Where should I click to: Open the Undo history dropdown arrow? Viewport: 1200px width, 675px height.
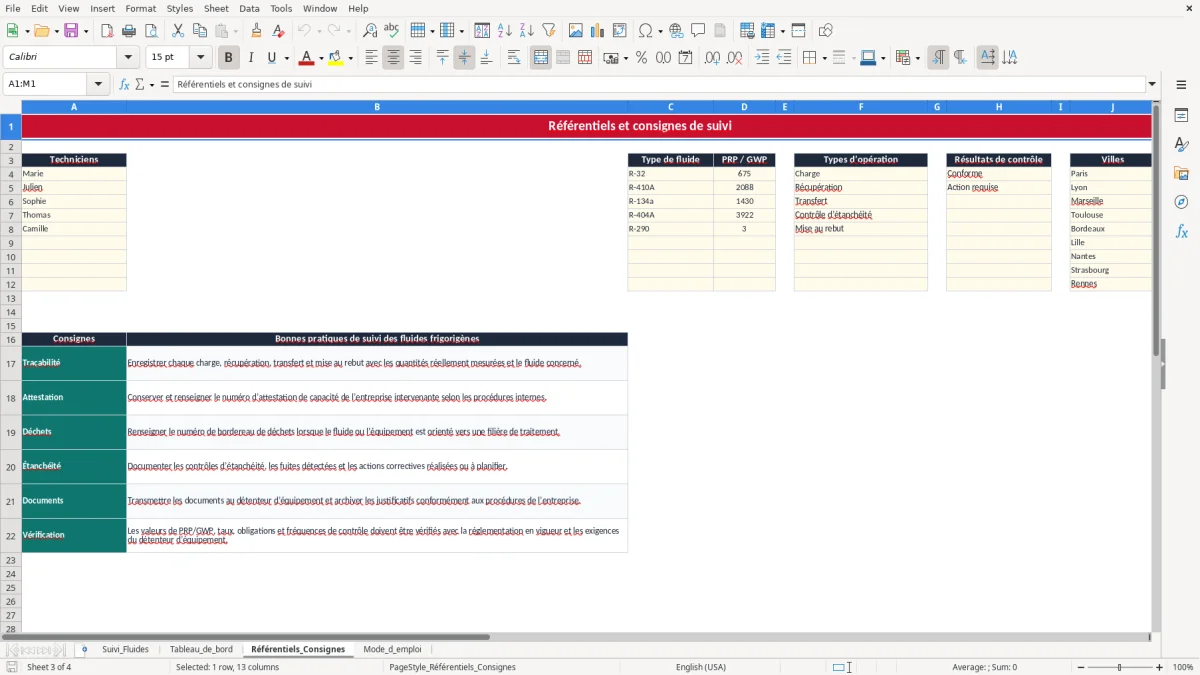click(x=319, y=31)
